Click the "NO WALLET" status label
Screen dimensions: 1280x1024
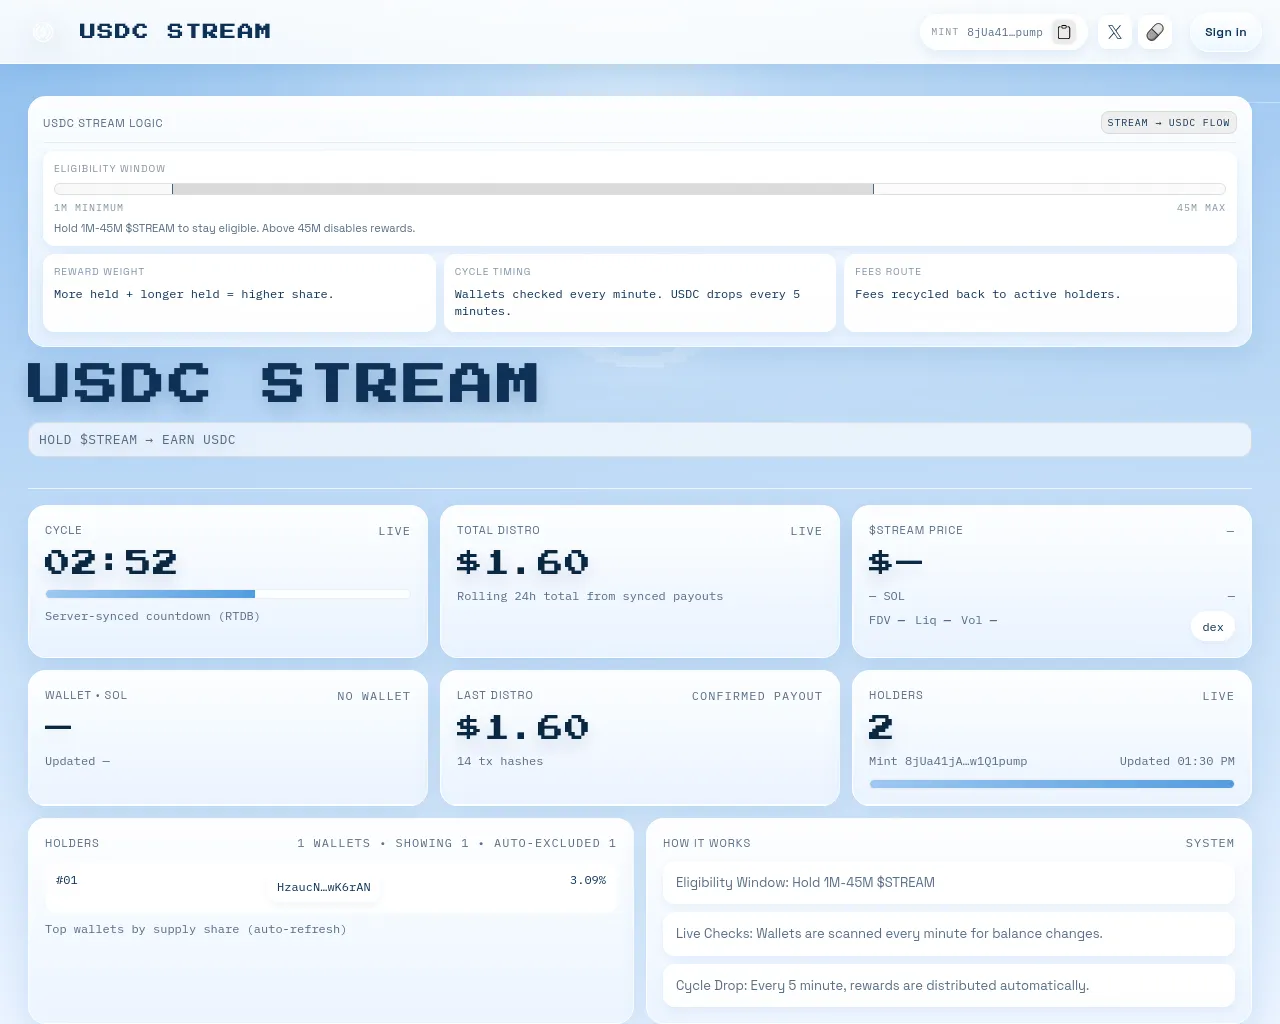tap(374, 696)
